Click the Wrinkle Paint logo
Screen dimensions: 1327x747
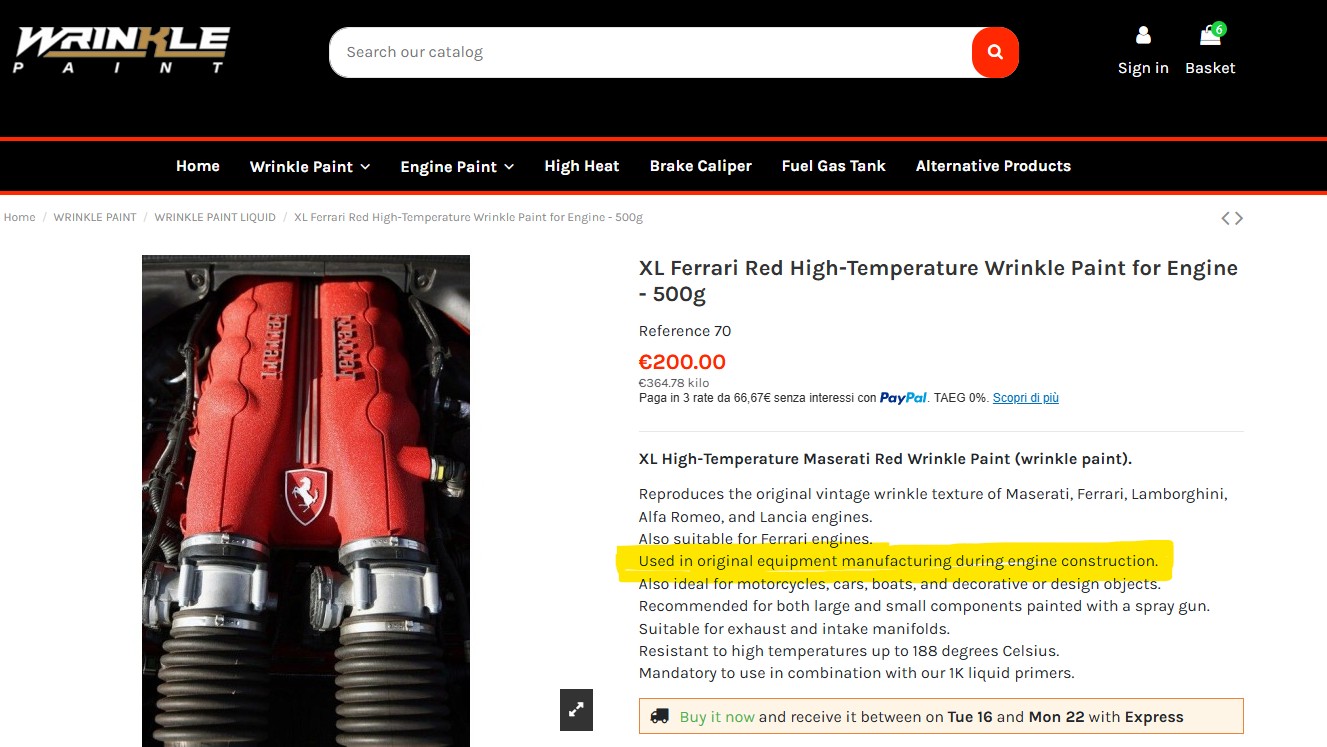121,50
